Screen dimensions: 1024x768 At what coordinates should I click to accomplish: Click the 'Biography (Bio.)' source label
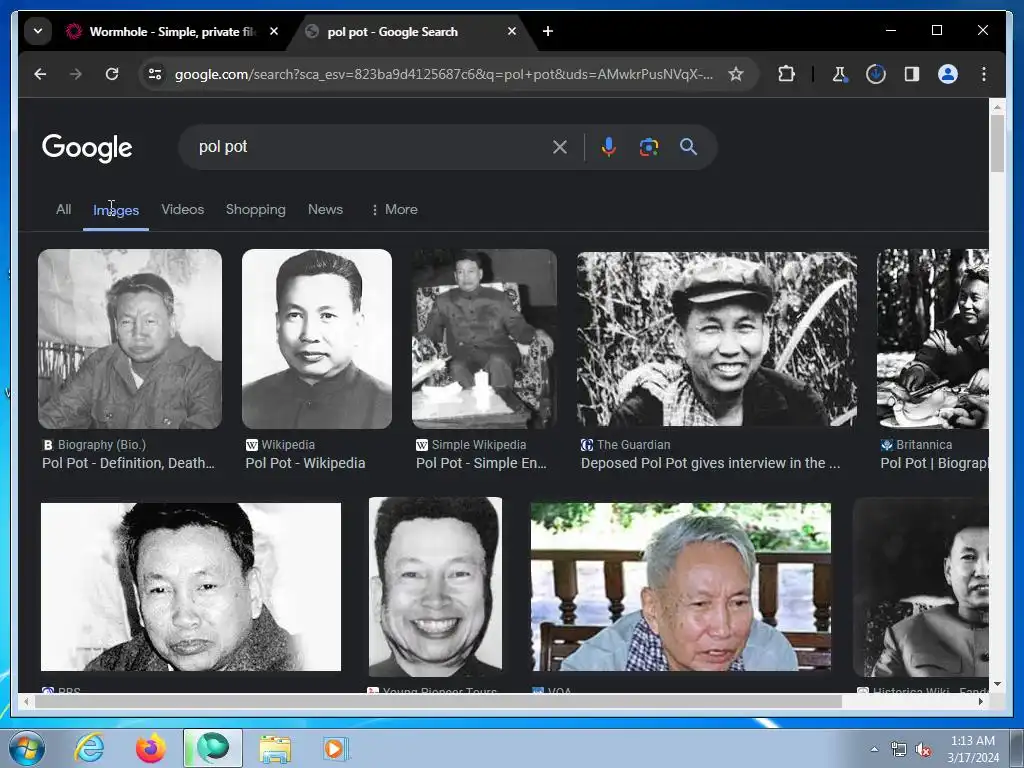pyautogui.click(x=101, y=445)
